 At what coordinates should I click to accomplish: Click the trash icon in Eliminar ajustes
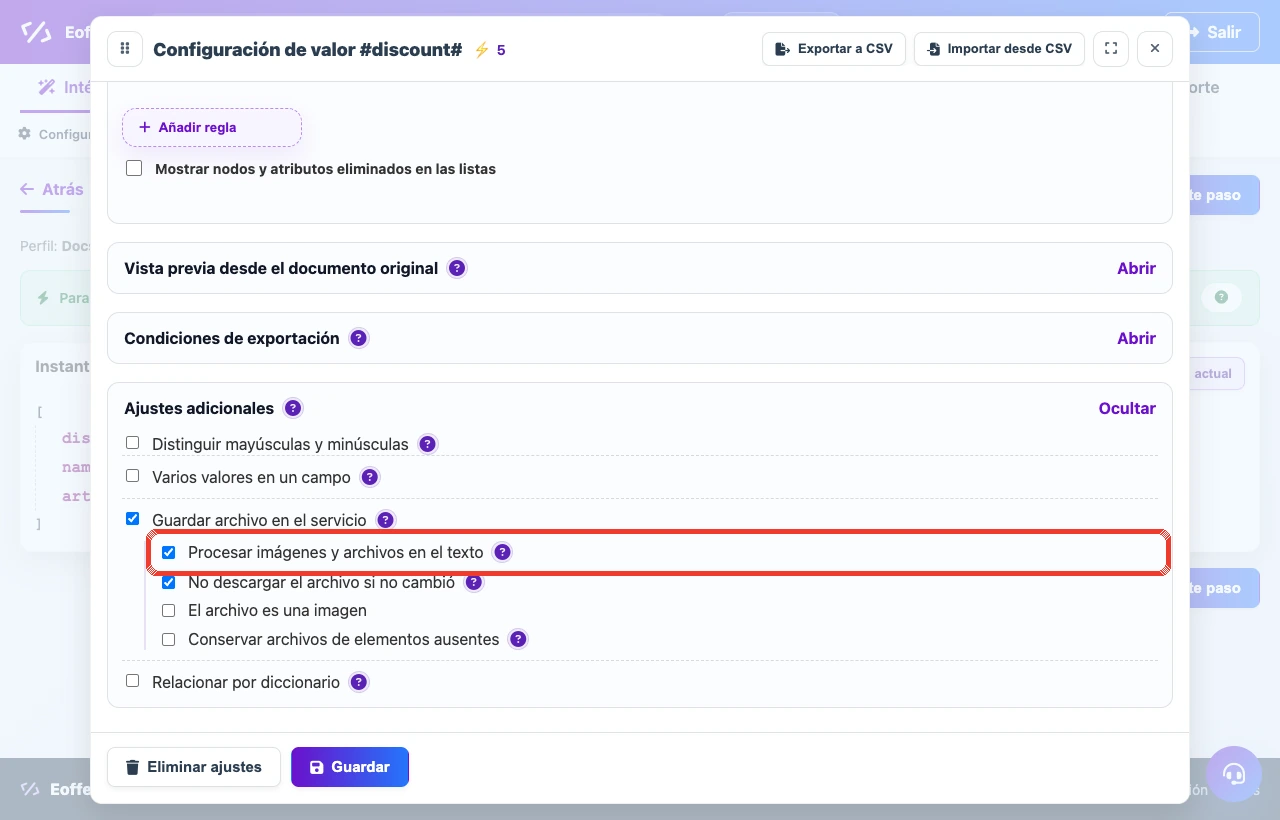coord(132,767)
